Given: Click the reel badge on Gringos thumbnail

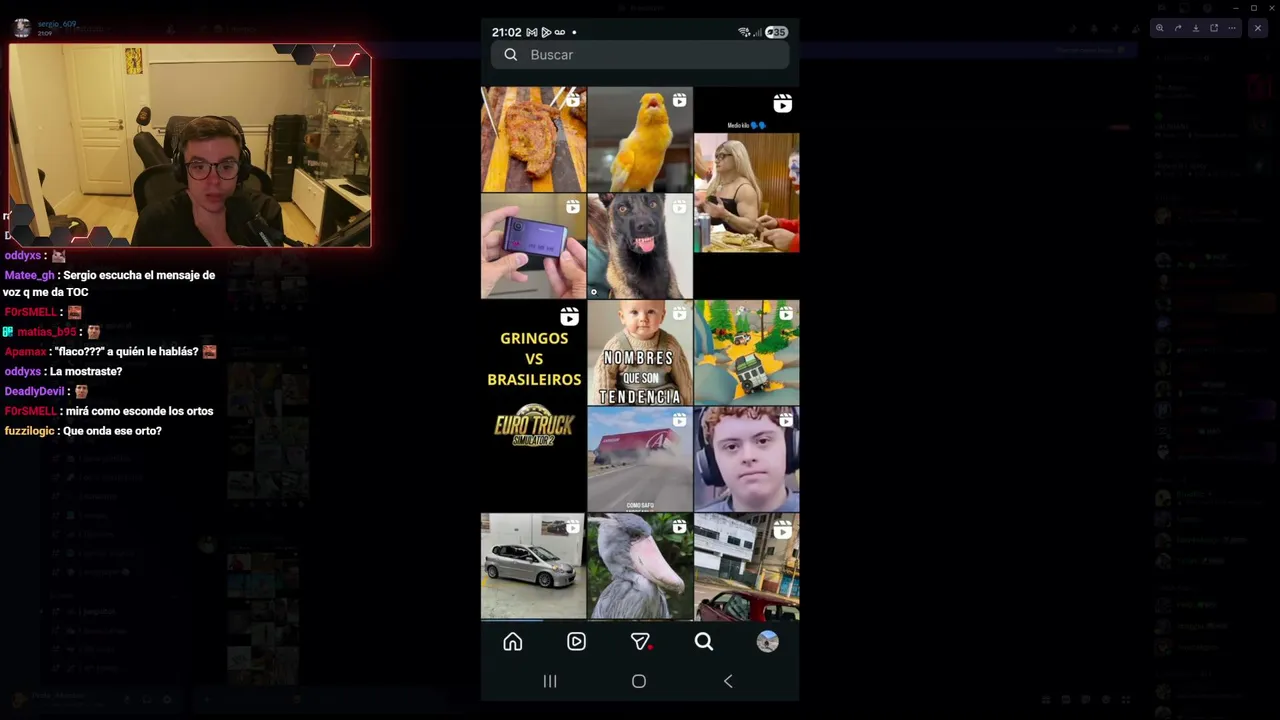Looking at the screenshot, I should click(x=569, y=317).
